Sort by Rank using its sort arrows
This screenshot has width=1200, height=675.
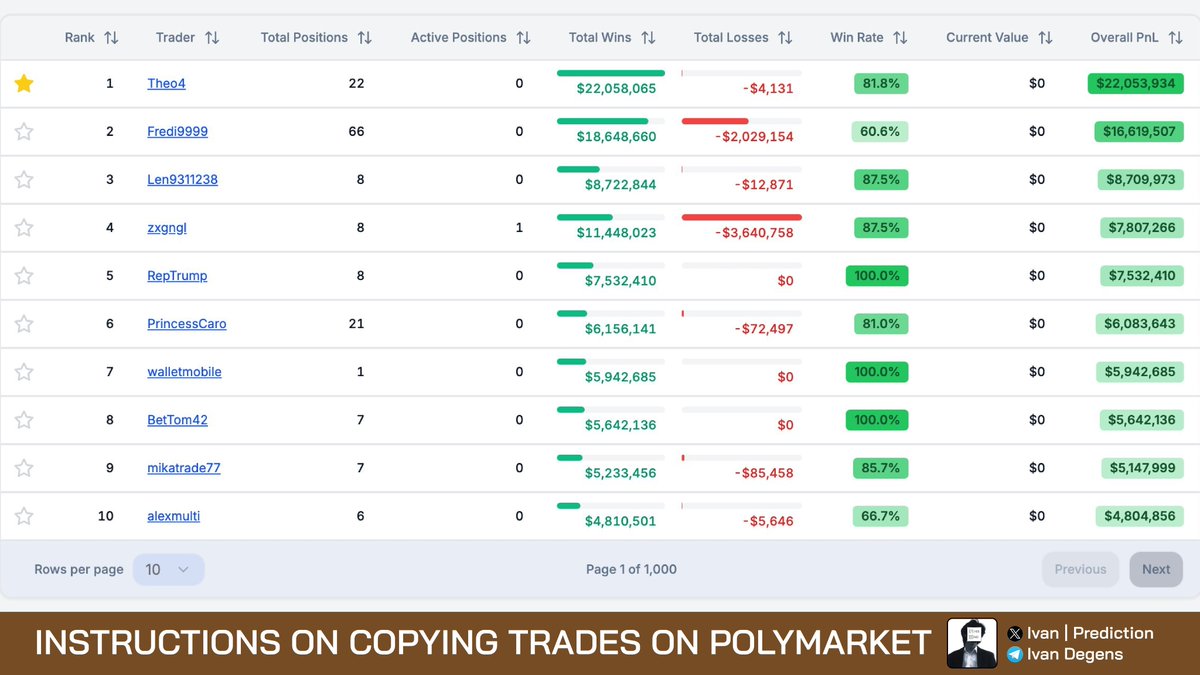[111, 38]
